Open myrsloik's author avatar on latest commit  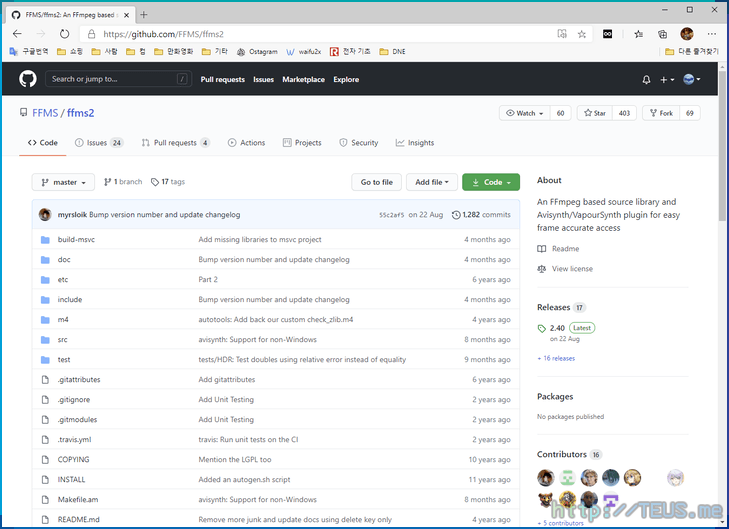click(x=45, y=214)
